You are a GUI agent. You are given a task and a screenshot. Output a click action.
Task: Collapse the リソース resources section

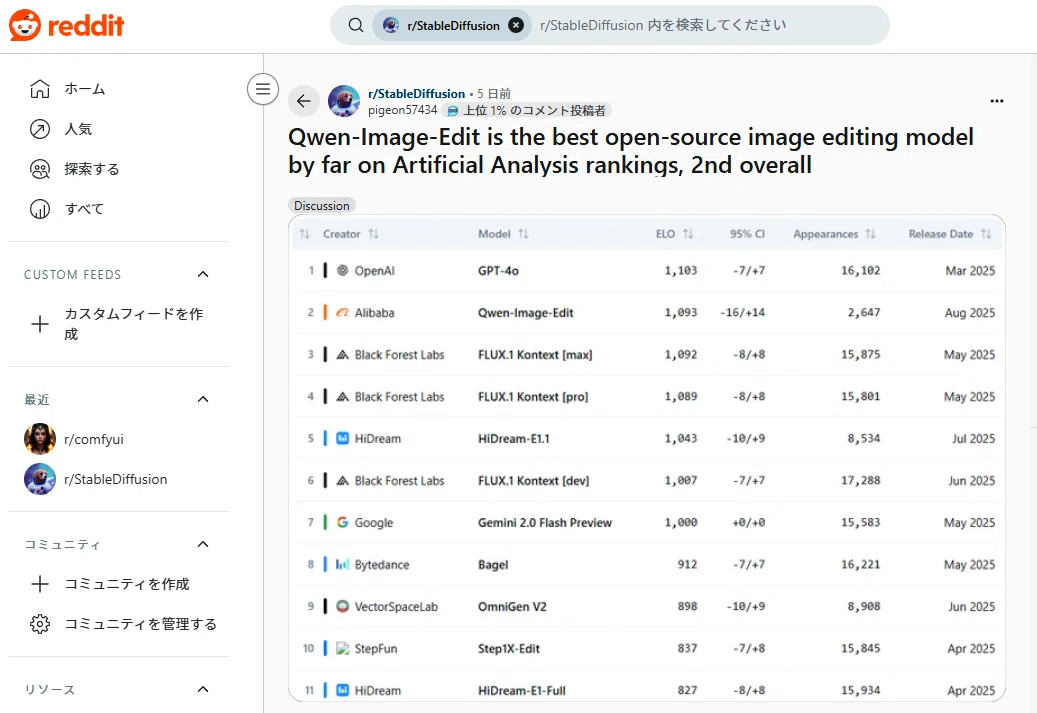click(203, 689)
